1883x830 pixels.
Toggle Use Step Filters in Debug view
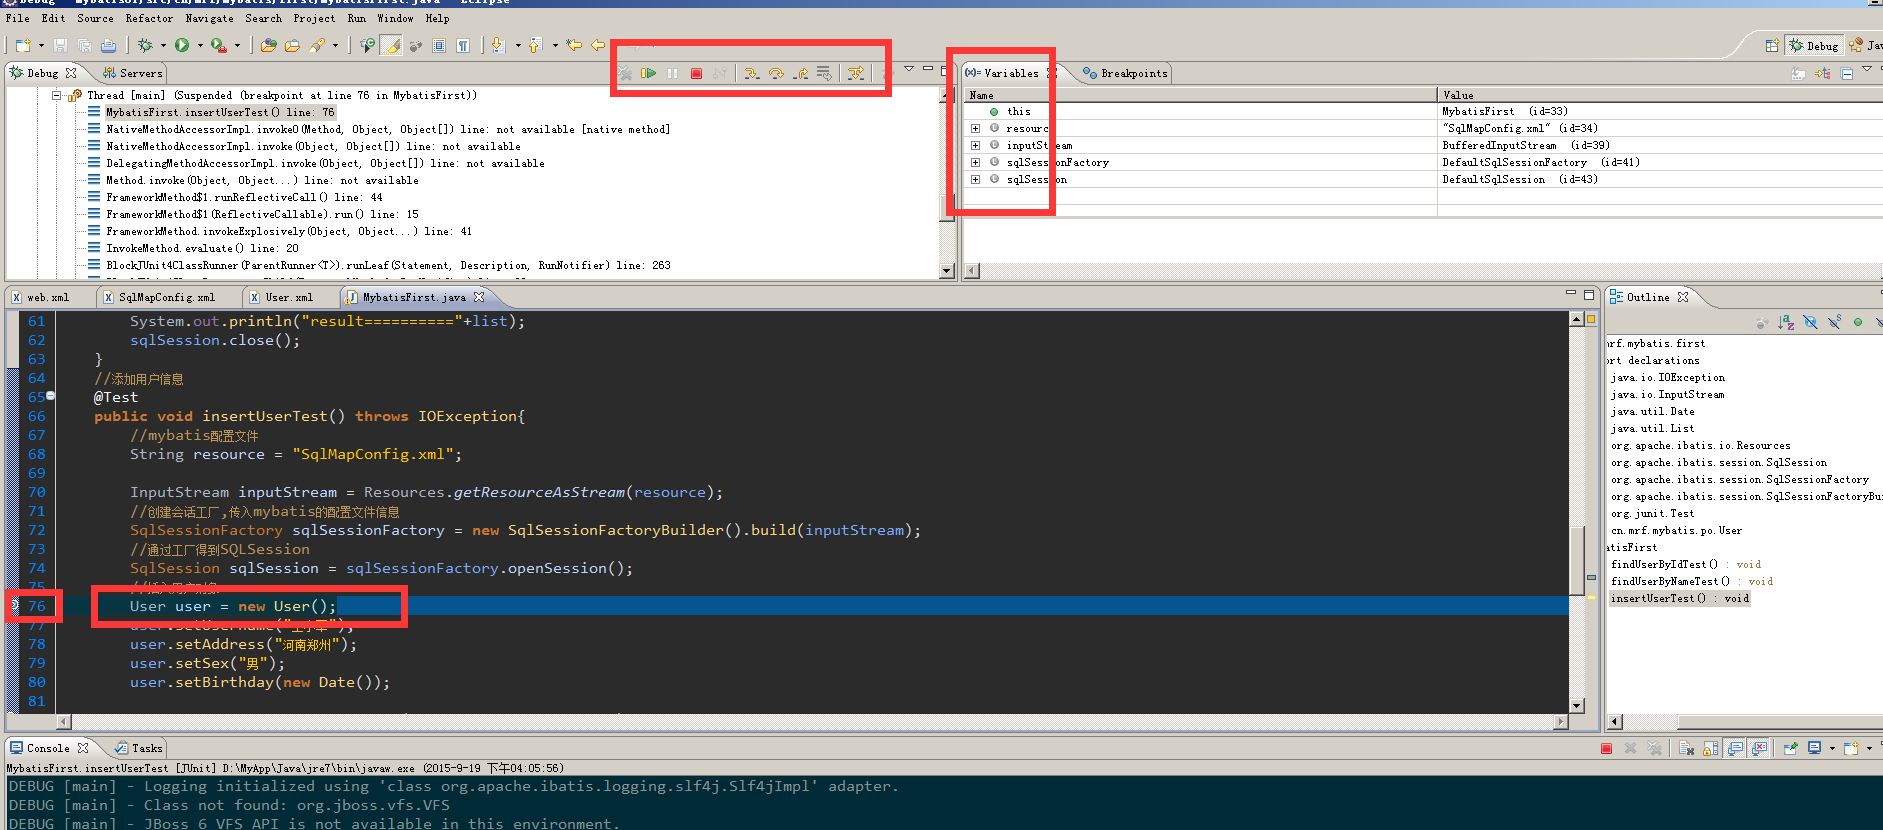[856, 73]
